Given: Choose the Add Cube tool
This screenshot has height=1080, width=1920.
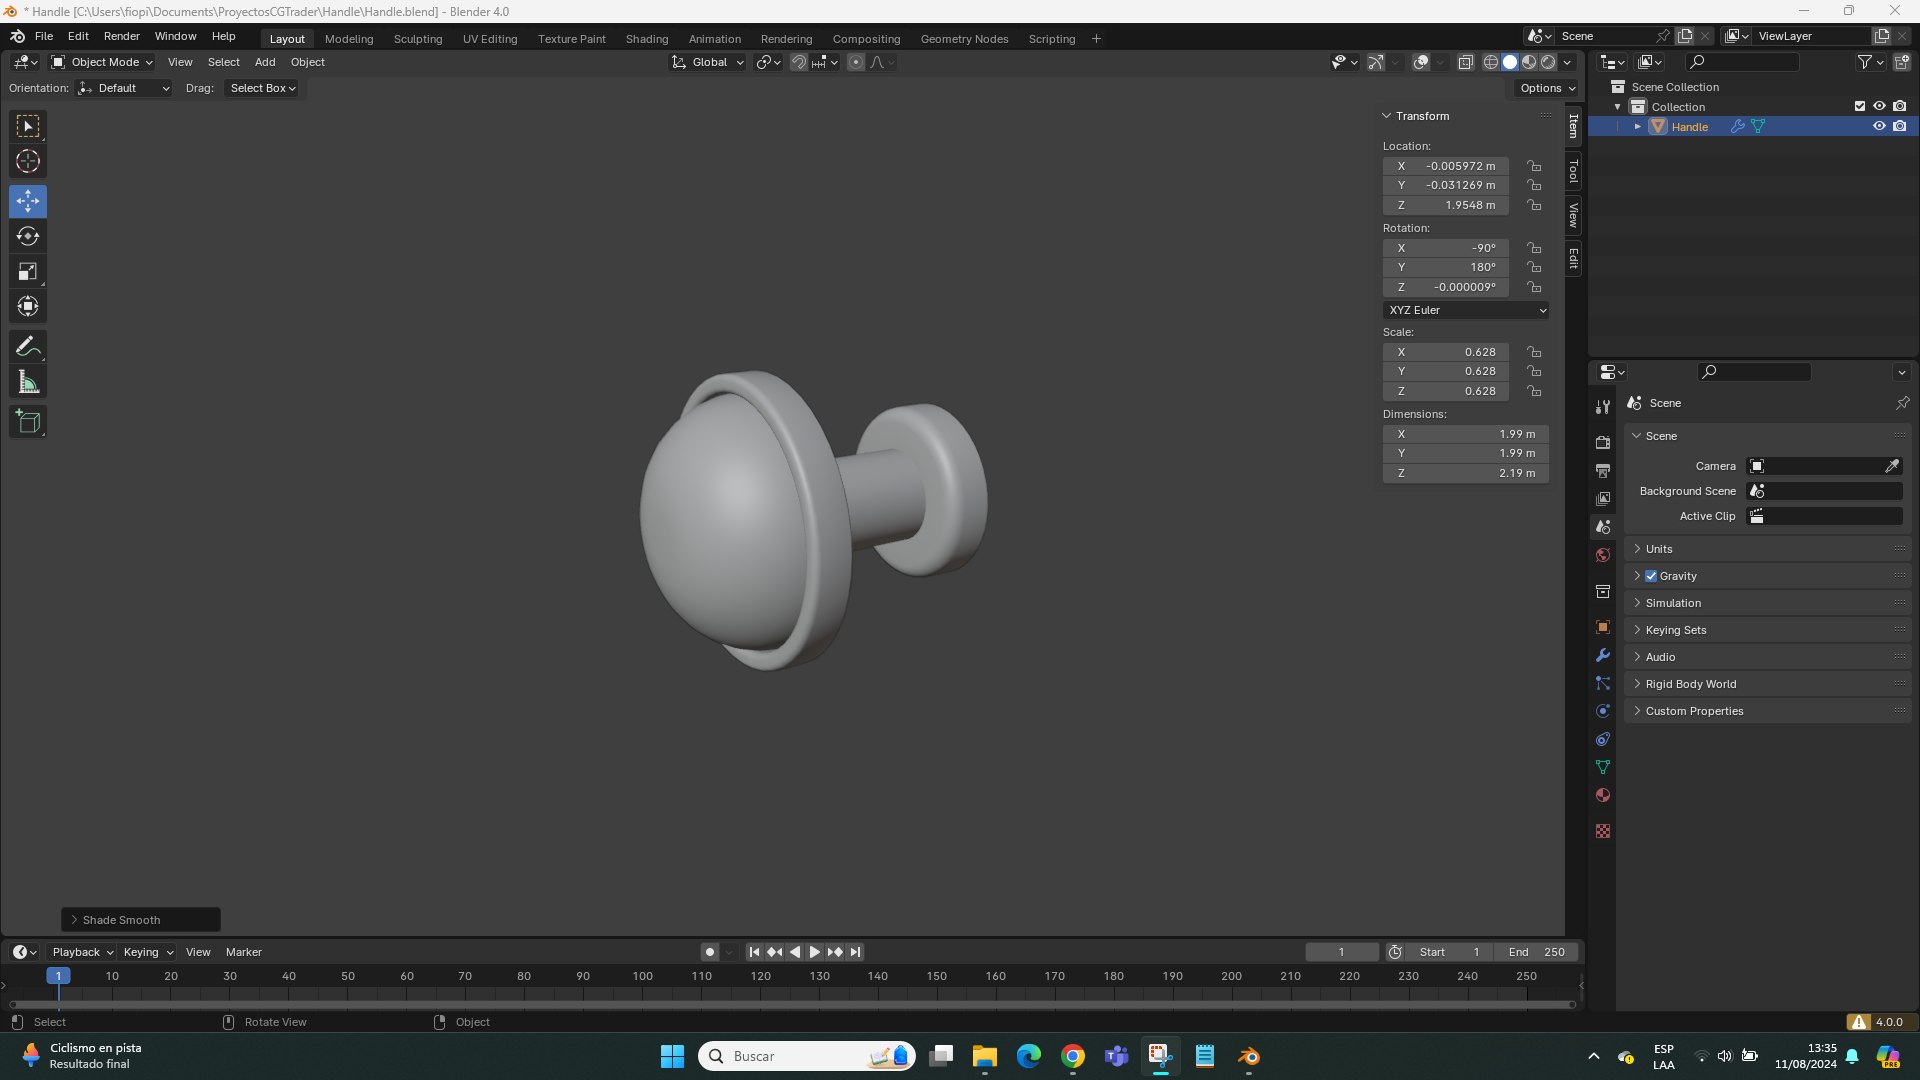Looking at the screenshot, I should point(28,422).
